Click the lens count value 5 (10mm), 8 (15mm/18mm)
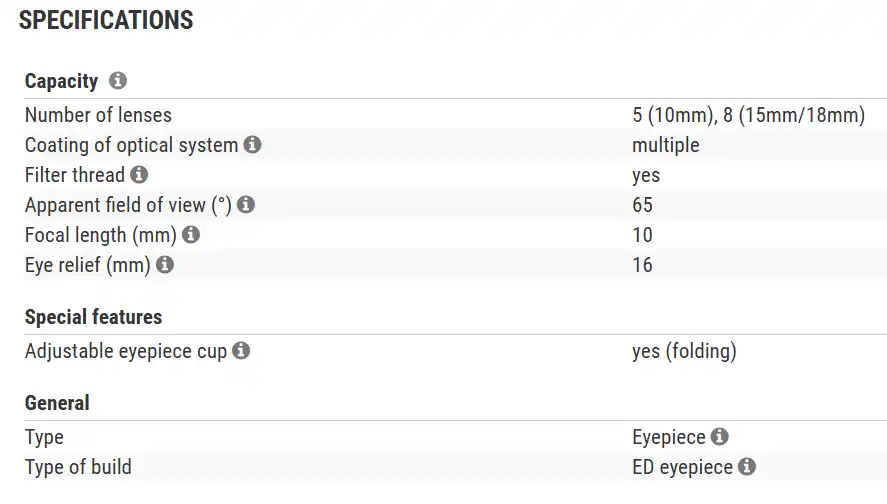887x504 pixels. pyautogui.click(x=748, y=115)
